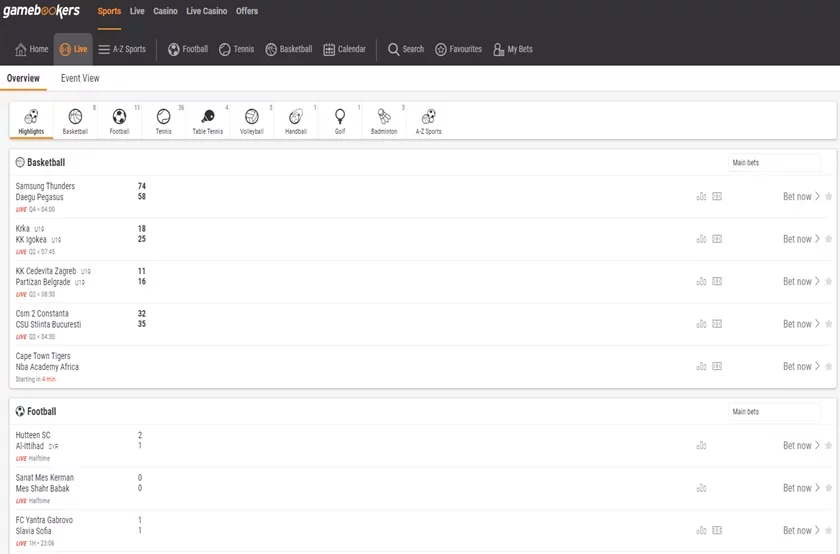
Task: Bet now on Cape Town Tigers match
Action: (801, 366)
